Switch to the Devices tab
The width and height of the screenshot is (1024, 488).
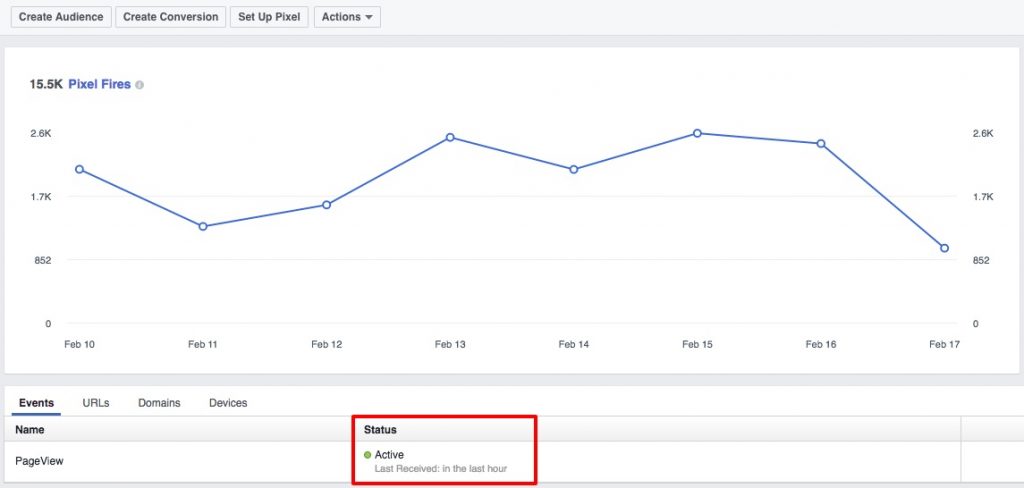click(228, 403)
